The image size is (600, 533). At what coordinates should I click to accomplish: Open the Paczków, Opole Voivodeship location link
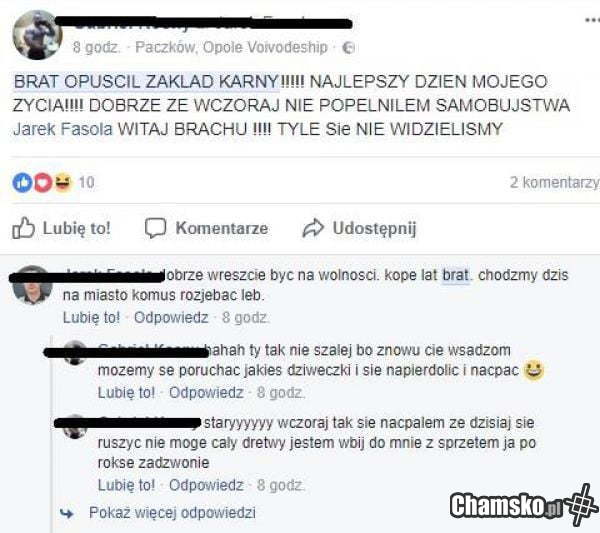tap(232, 47)
